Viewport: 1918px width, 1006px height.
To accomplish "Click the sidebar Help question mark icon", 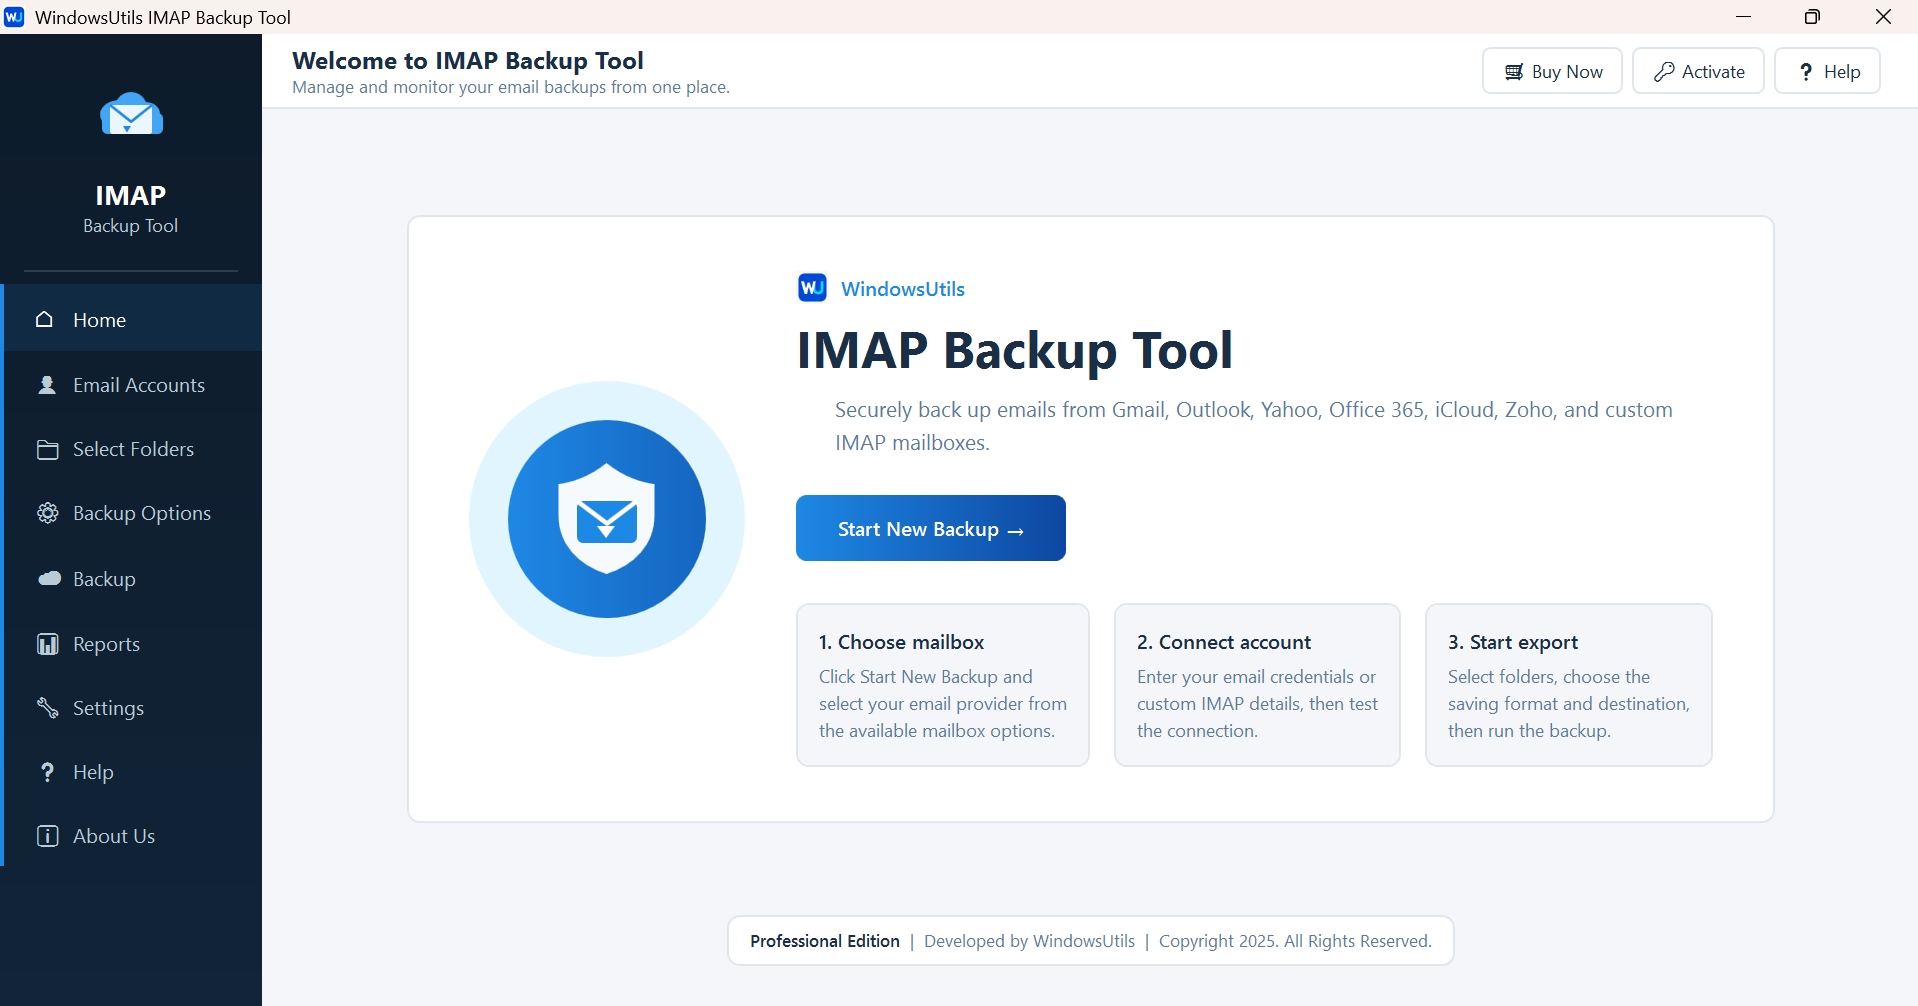I will [47, 772].
